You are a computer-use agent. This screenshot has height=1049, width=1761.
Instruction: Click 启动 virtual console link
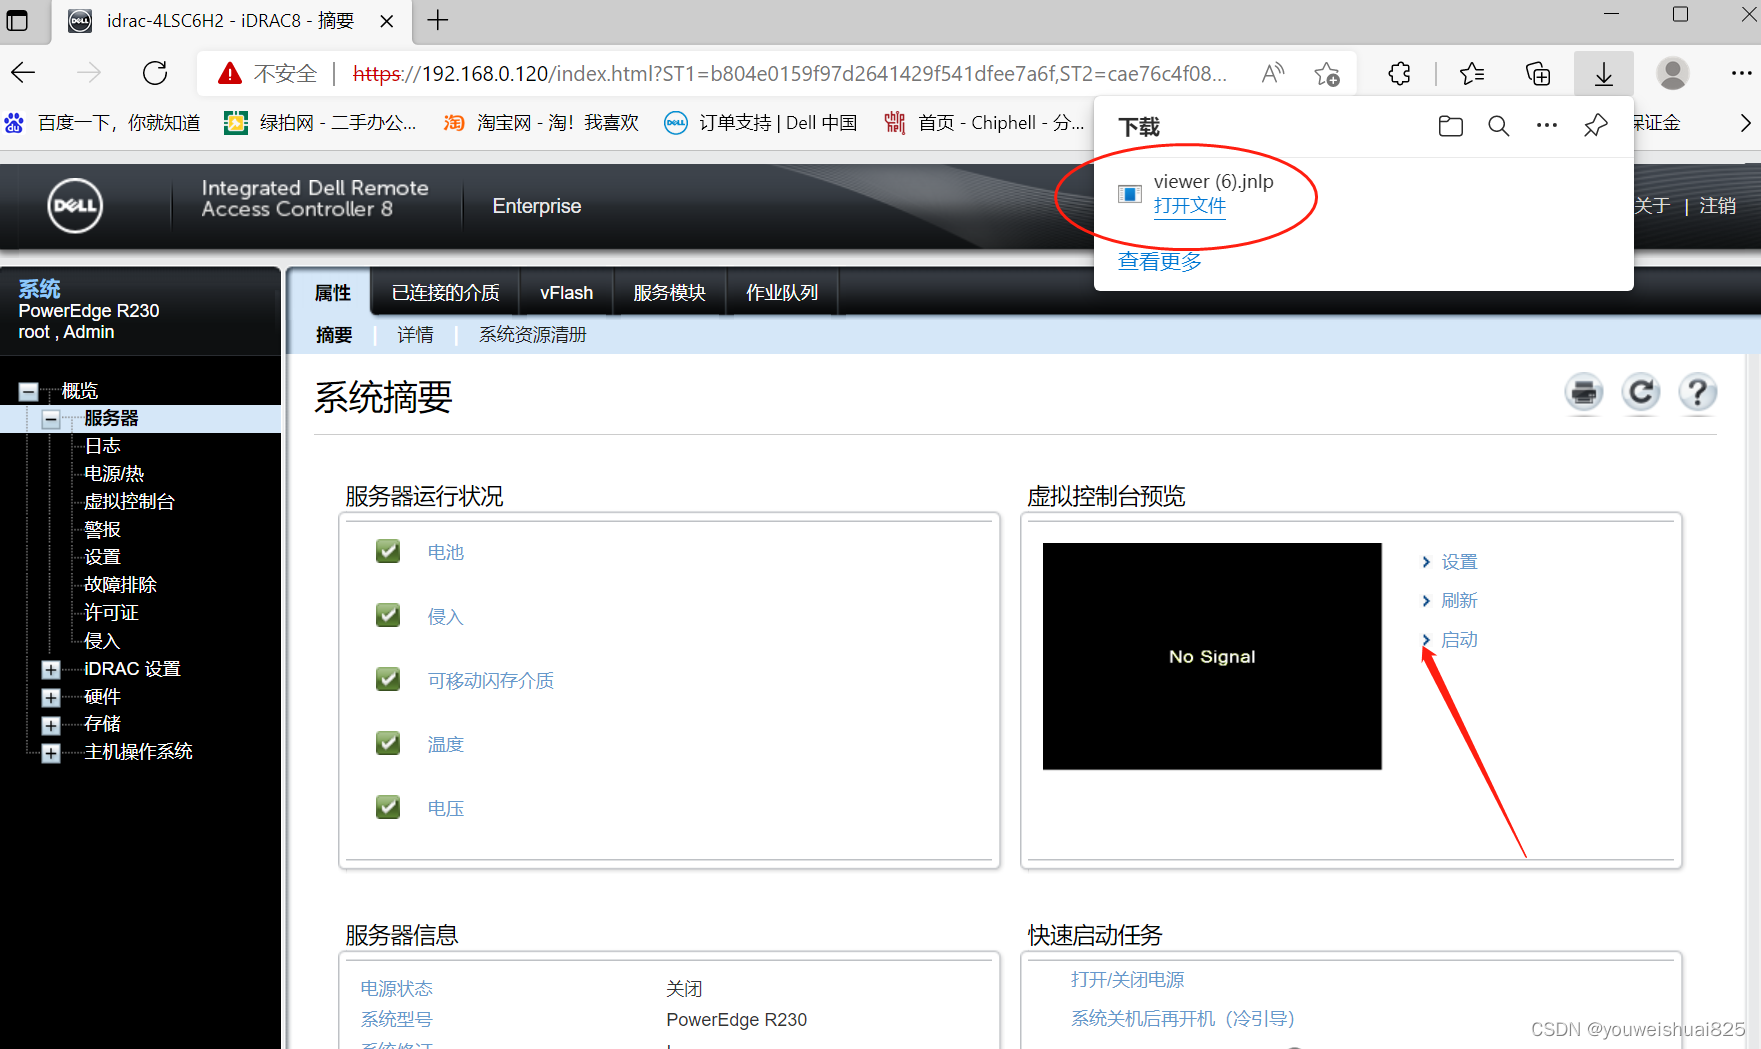pos(1459,640)
